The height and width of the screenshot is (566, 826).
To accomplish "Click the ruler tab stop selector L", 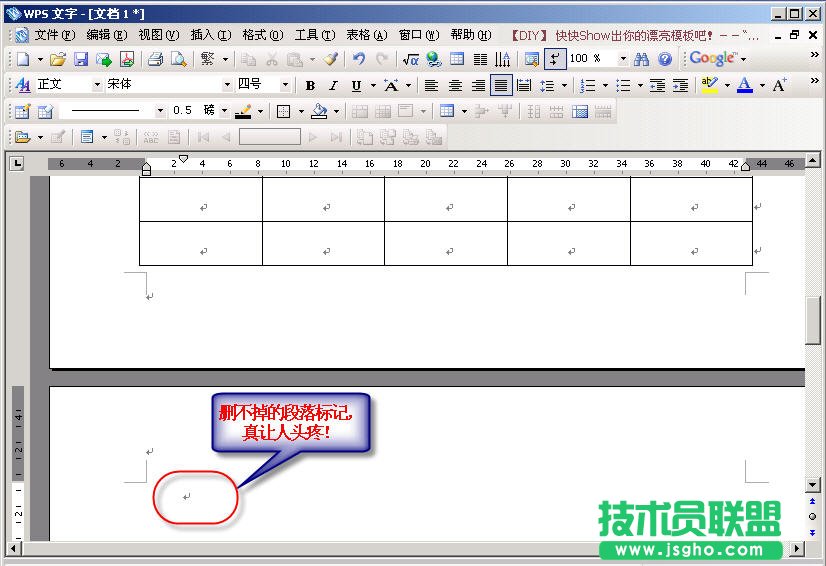I will (x=17, y=163).
